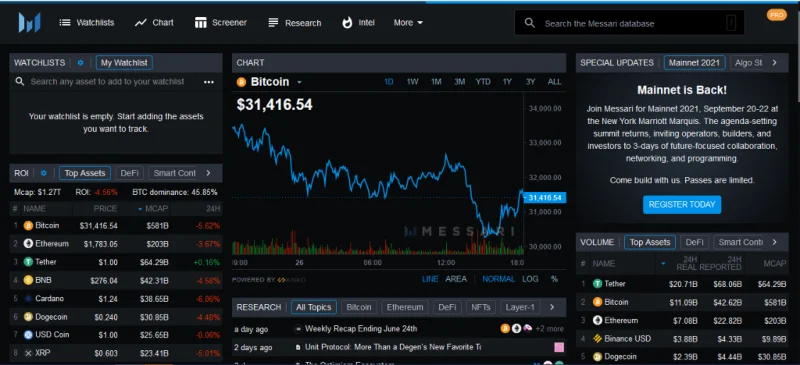Sort ROI table by MCAP column
Screen dimensions: 800x365
coord(153,208)
